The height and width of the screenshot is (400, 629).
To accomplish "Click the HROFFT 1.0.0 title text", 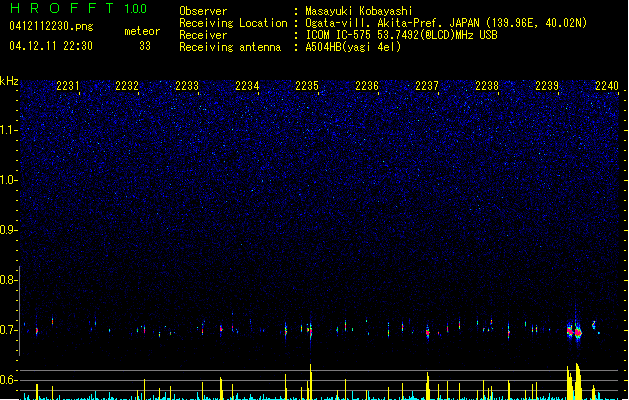I will tap(79, 8).
